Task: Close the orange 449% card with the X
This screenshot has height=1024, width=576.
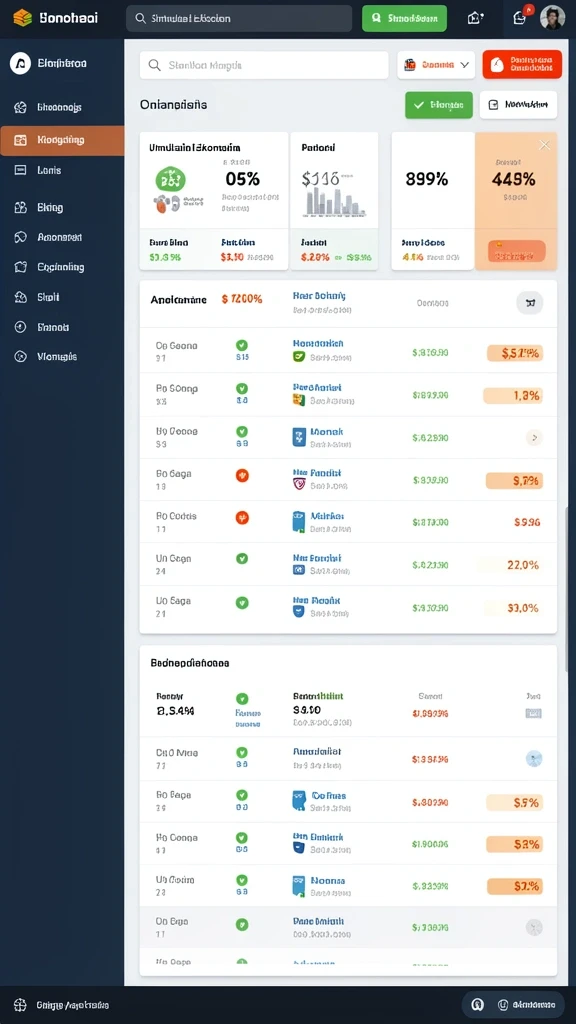Action: pos(544,145)
